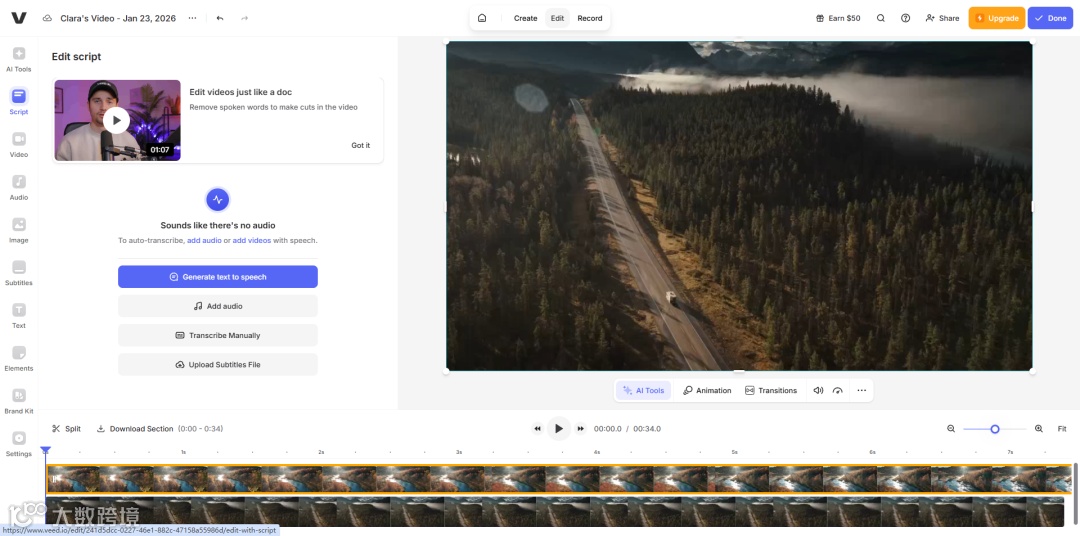Open the project name more options menu

192,18
